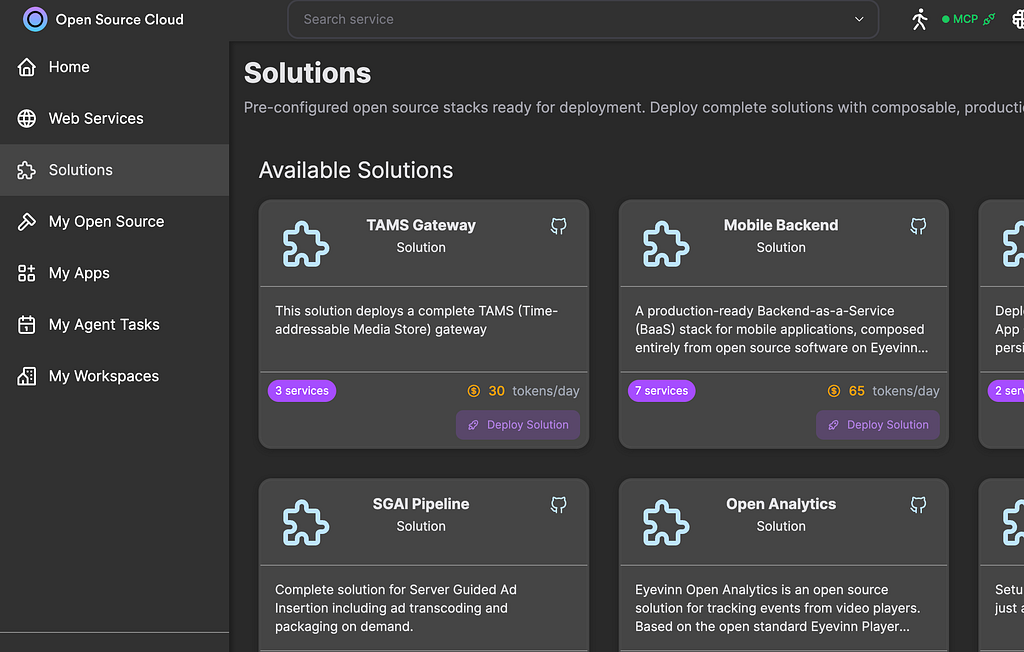The image size is (1024, 652).
Task: Click the walking person icon in header
Action: tap(920, 20)
